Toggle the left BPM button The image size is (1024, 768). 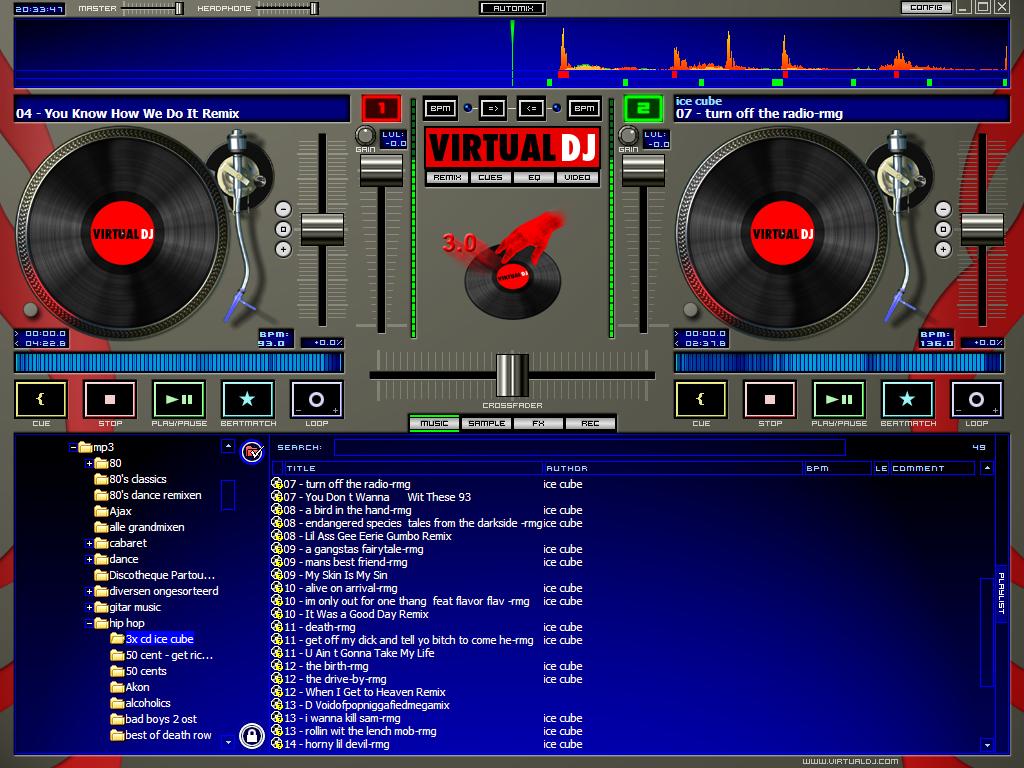coord(440,108)
